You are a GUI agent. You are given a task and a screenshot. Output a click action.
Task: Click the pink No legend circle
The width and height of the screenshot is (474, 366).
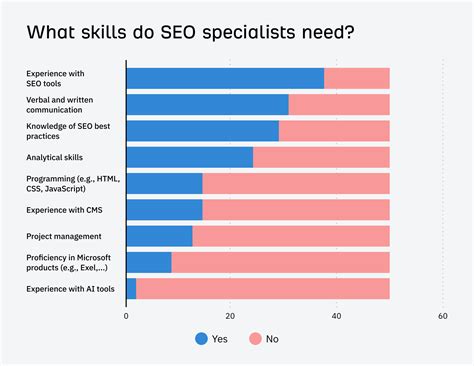pos(255,339)
